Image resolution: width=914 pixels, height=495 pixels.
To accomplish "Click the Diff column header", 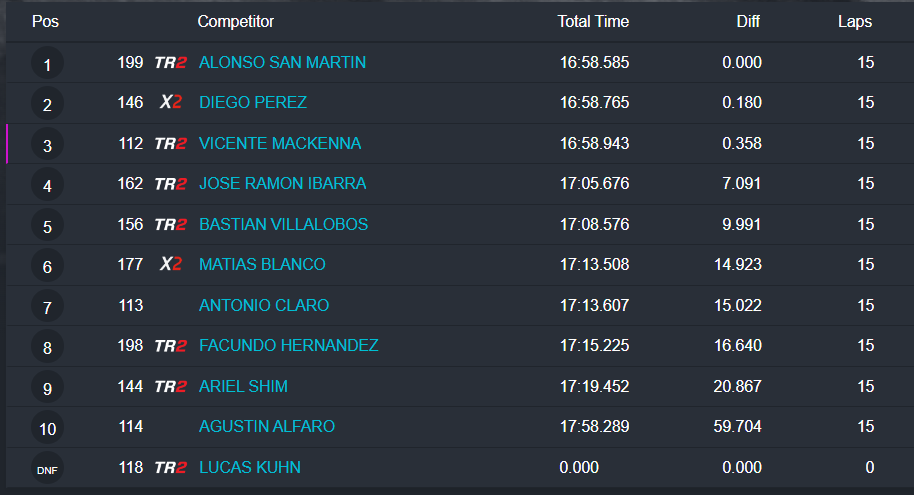I will pos(747,22).
